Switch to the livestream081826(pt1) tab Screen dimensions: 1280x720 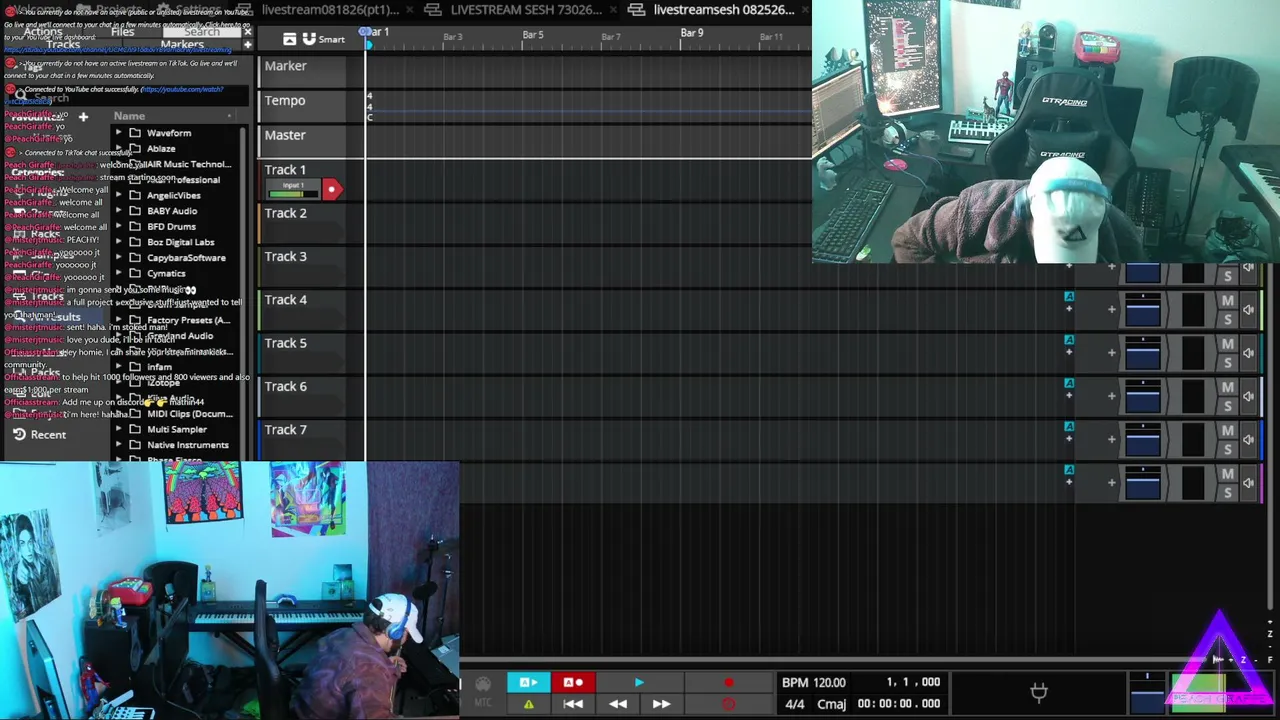(x=329, y=10)
